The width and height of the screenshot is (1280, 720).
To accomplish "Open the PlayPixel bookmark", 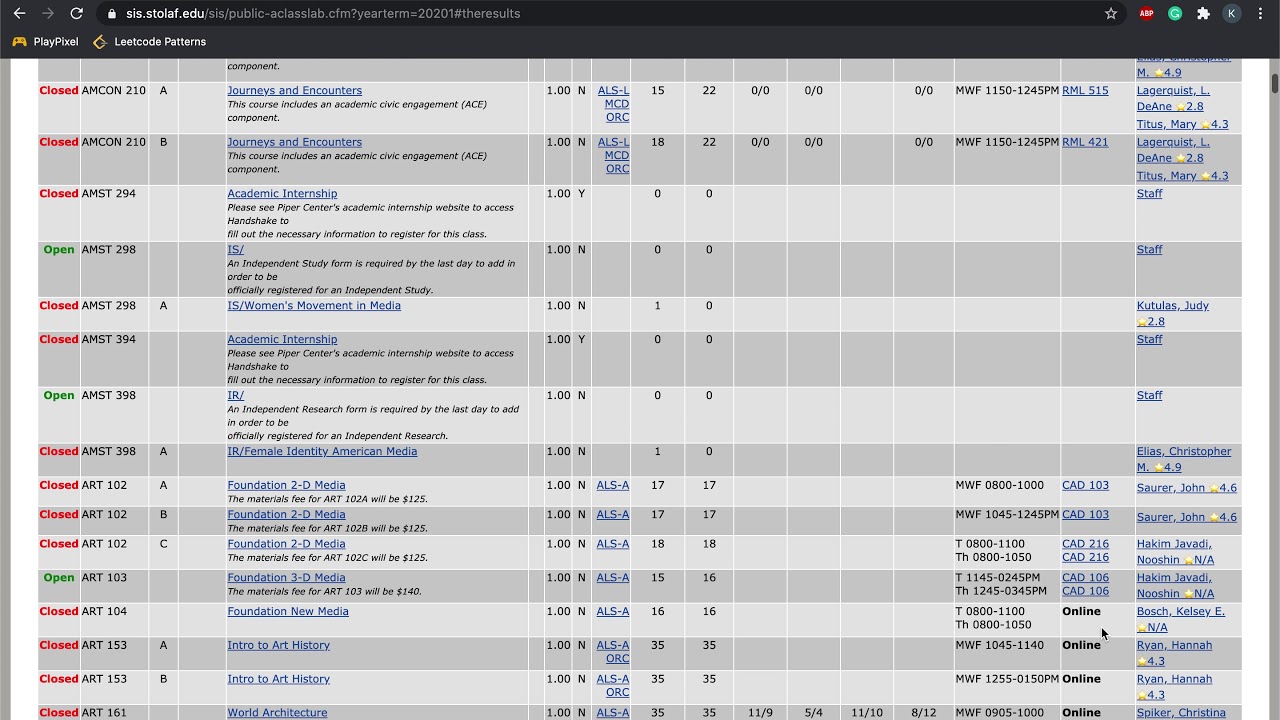I will click(x=45, y=42).
